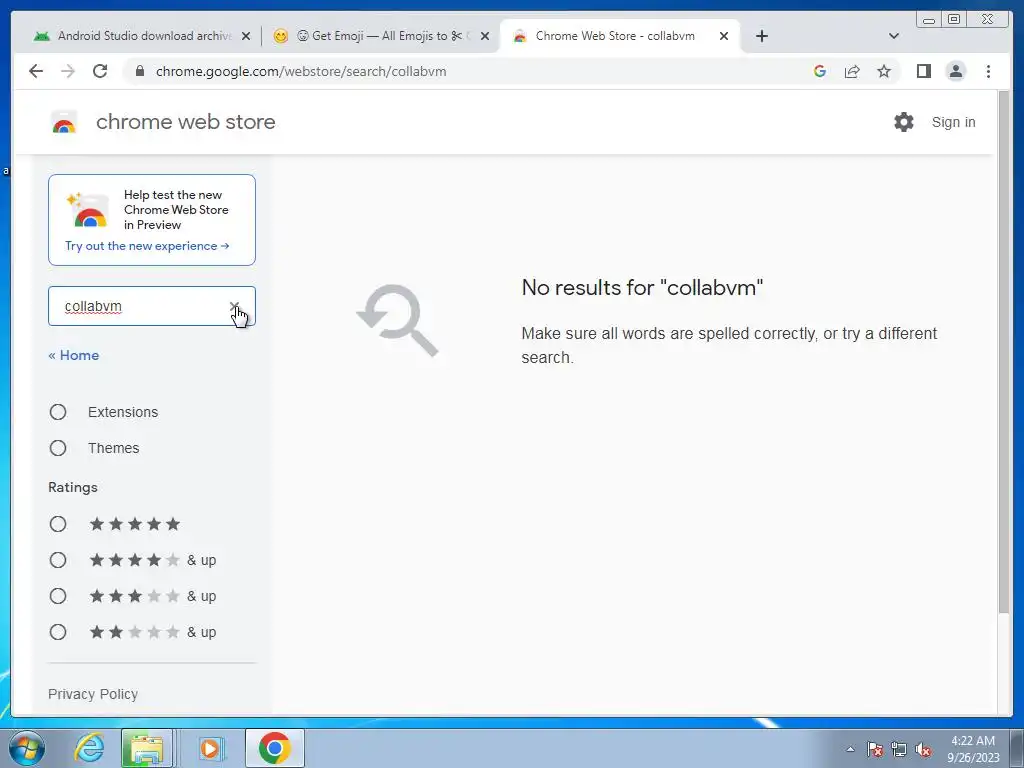Open Chrome three-dot menu

coord(989,71)
